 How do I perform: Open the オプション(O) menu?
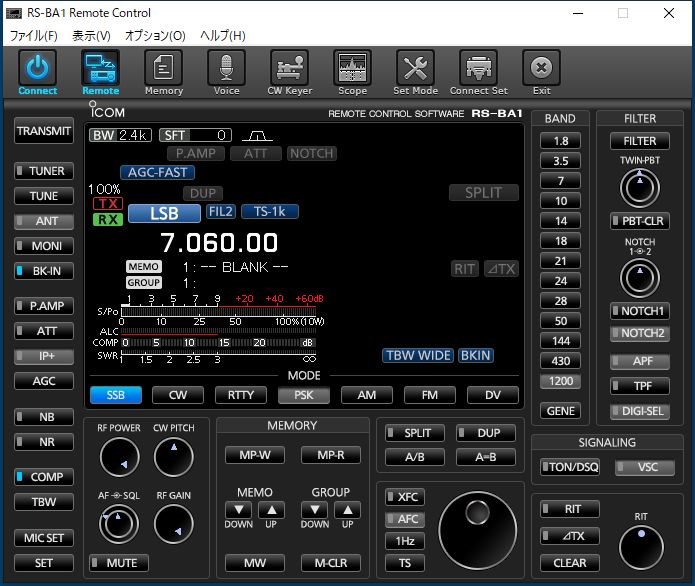pos(155,35)
